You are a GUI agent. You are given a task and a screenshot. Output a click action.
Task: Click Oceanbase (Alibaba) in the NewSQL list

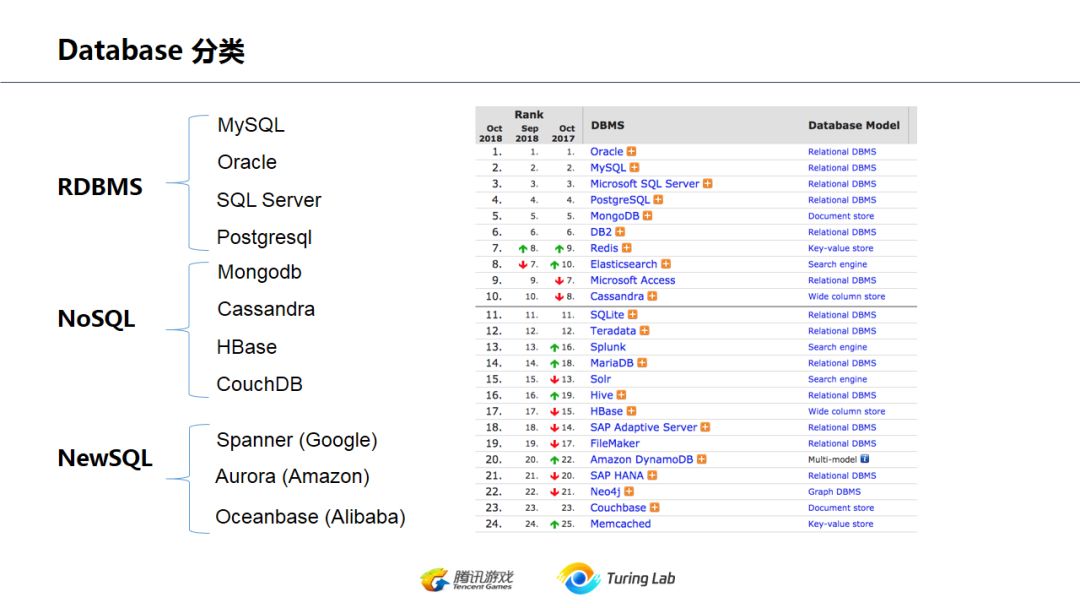pos(311,516)
